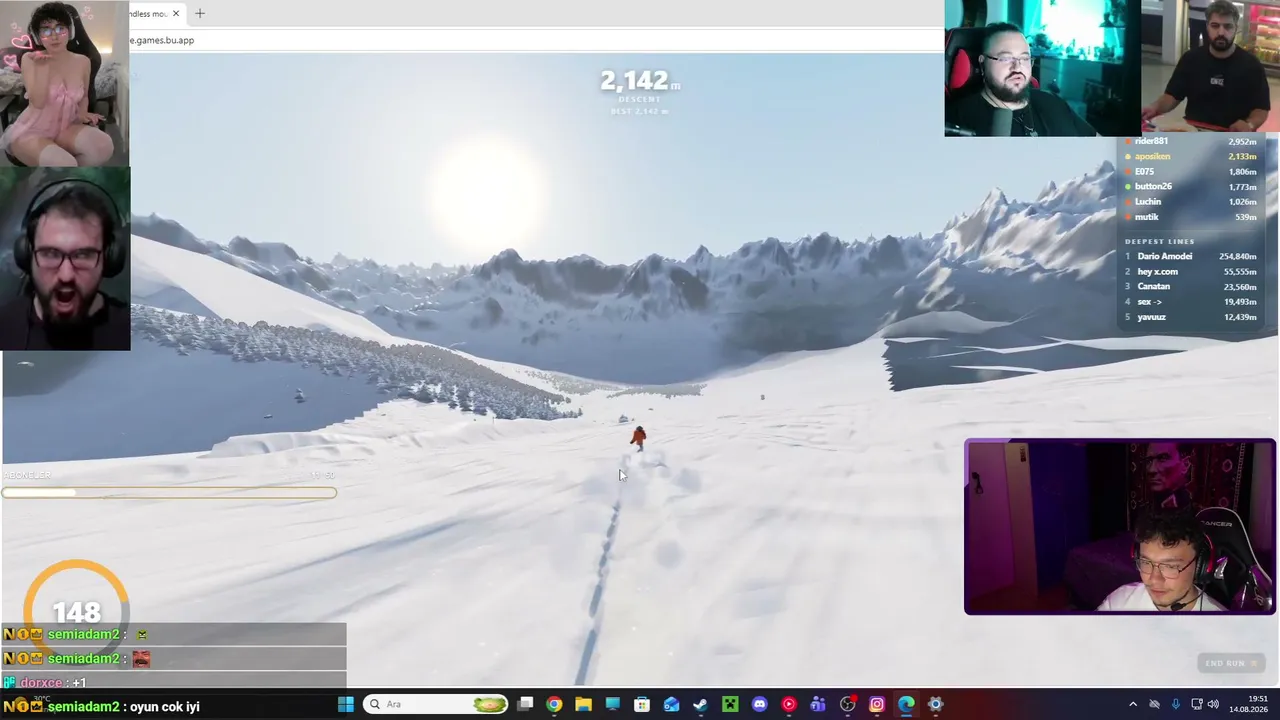Click the crossed-out network tray icon
This screenshot has width=1280, height=720.
[x=1154, y=704]
